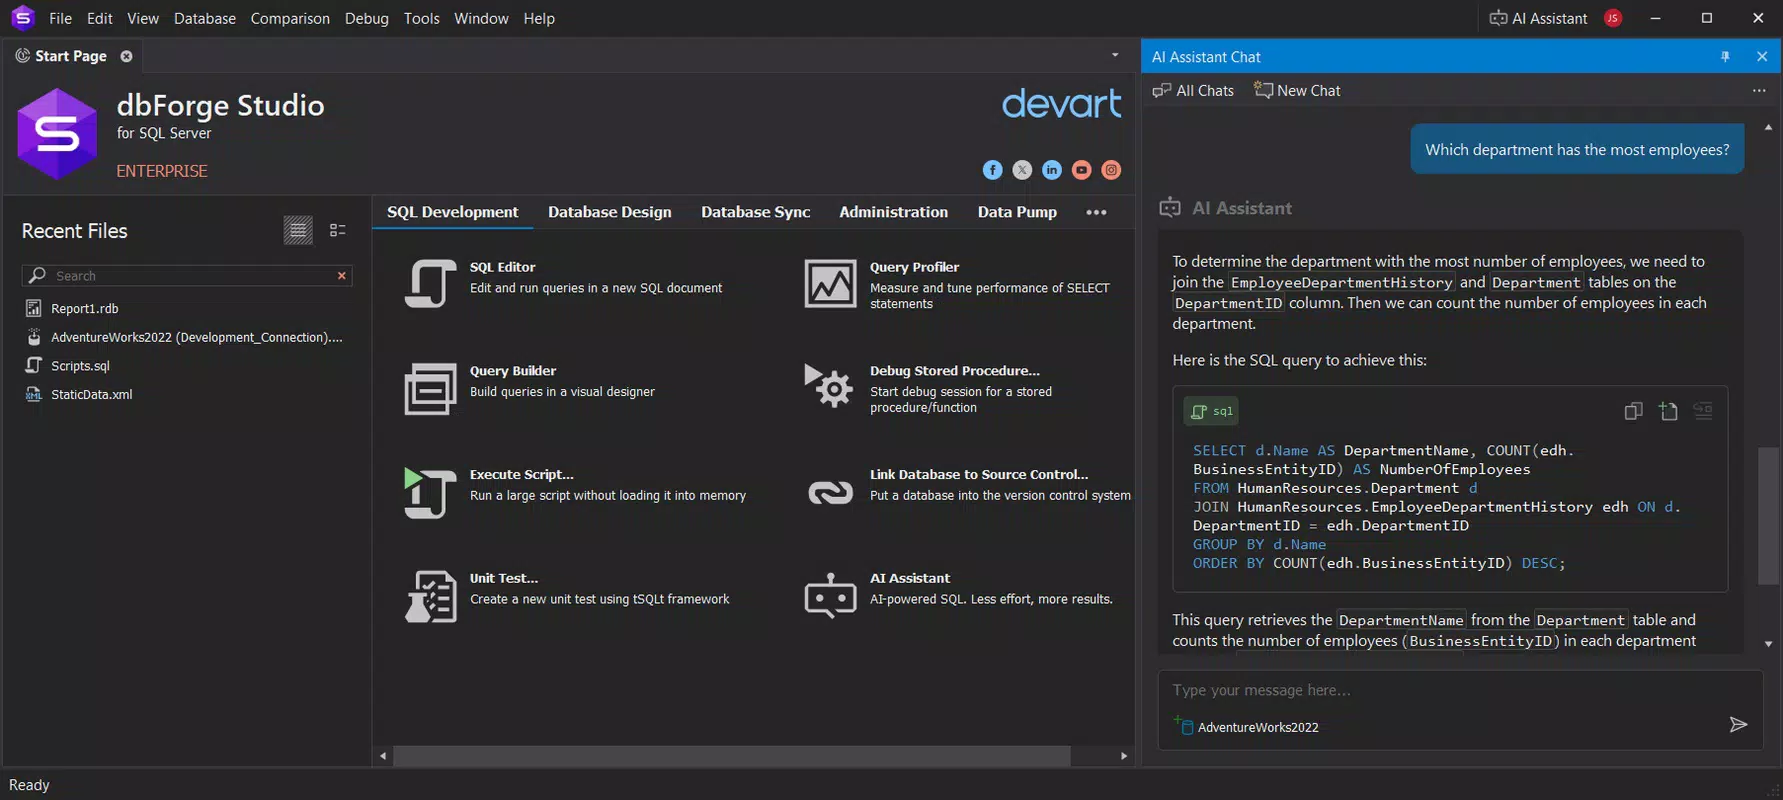Open the Database menu
The height and width of the screenshot is (800, 1783).
coord(205,18)
